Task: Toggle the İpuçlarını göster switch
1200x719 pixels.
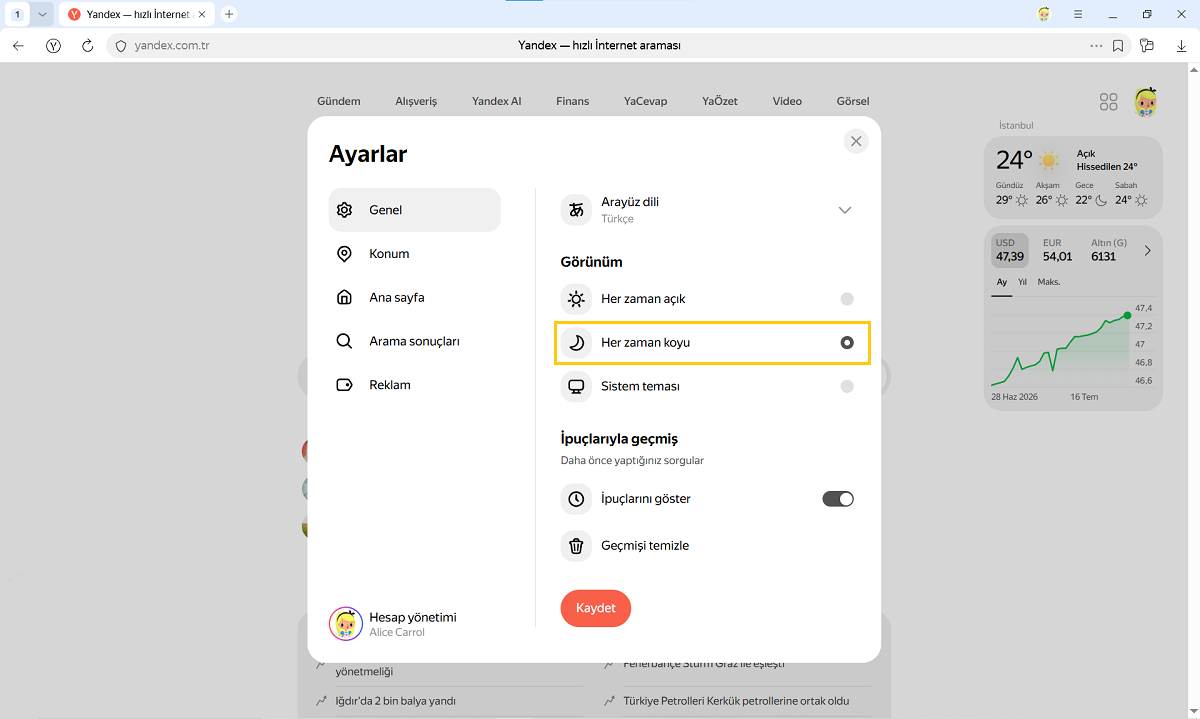Action: click(x=838, y=499)
